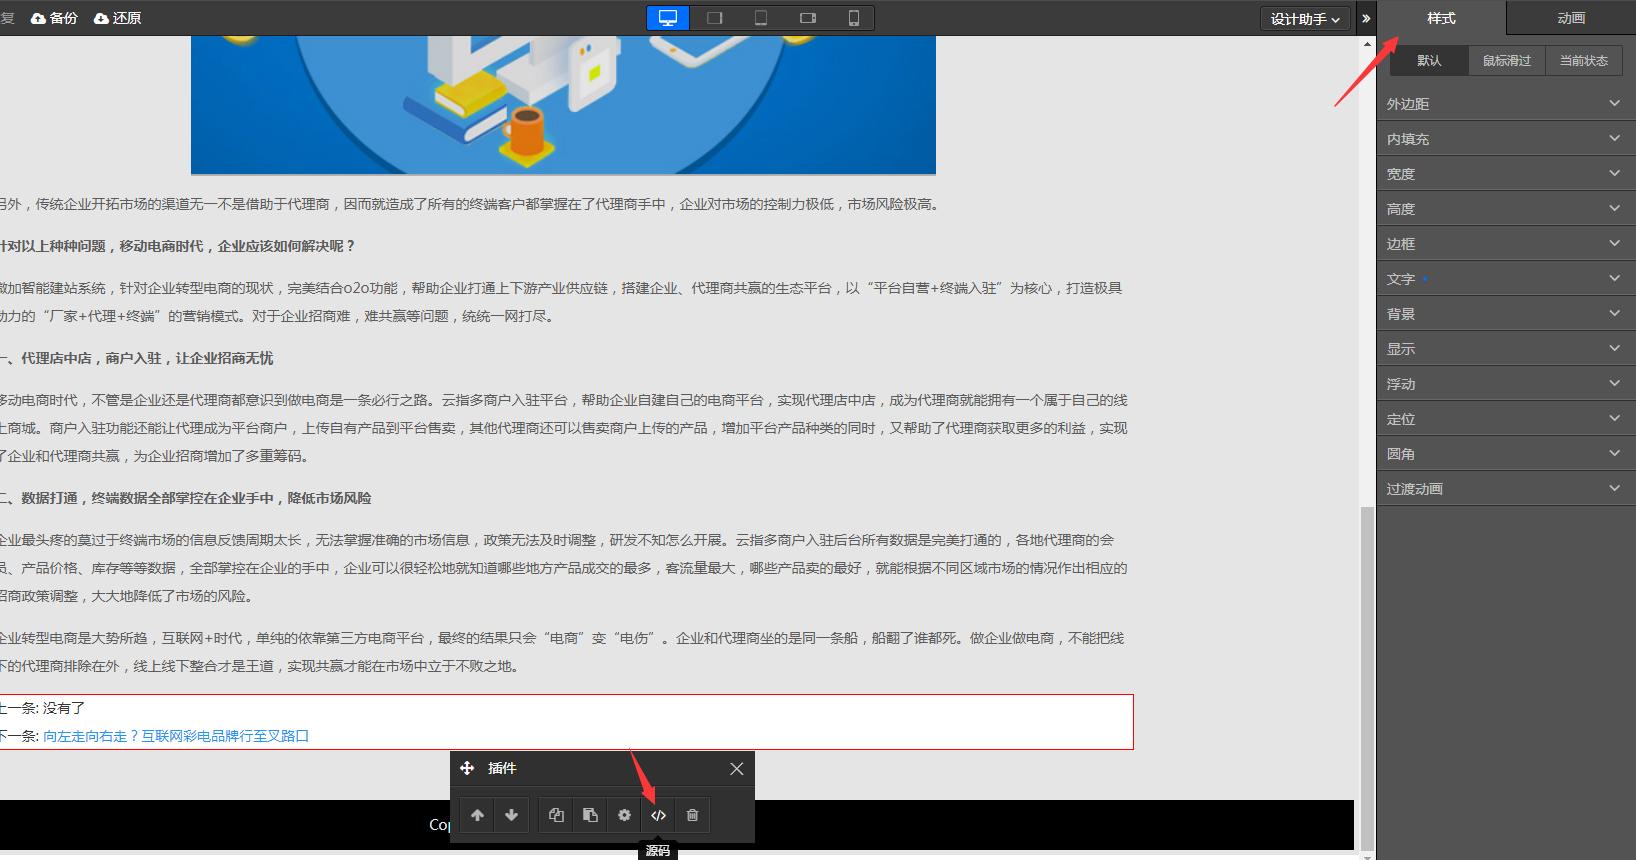Select the 鼠标滑过 hover state
Image resolution: width=1636 pixels, height=860 pixels.
pos(1506,61)
